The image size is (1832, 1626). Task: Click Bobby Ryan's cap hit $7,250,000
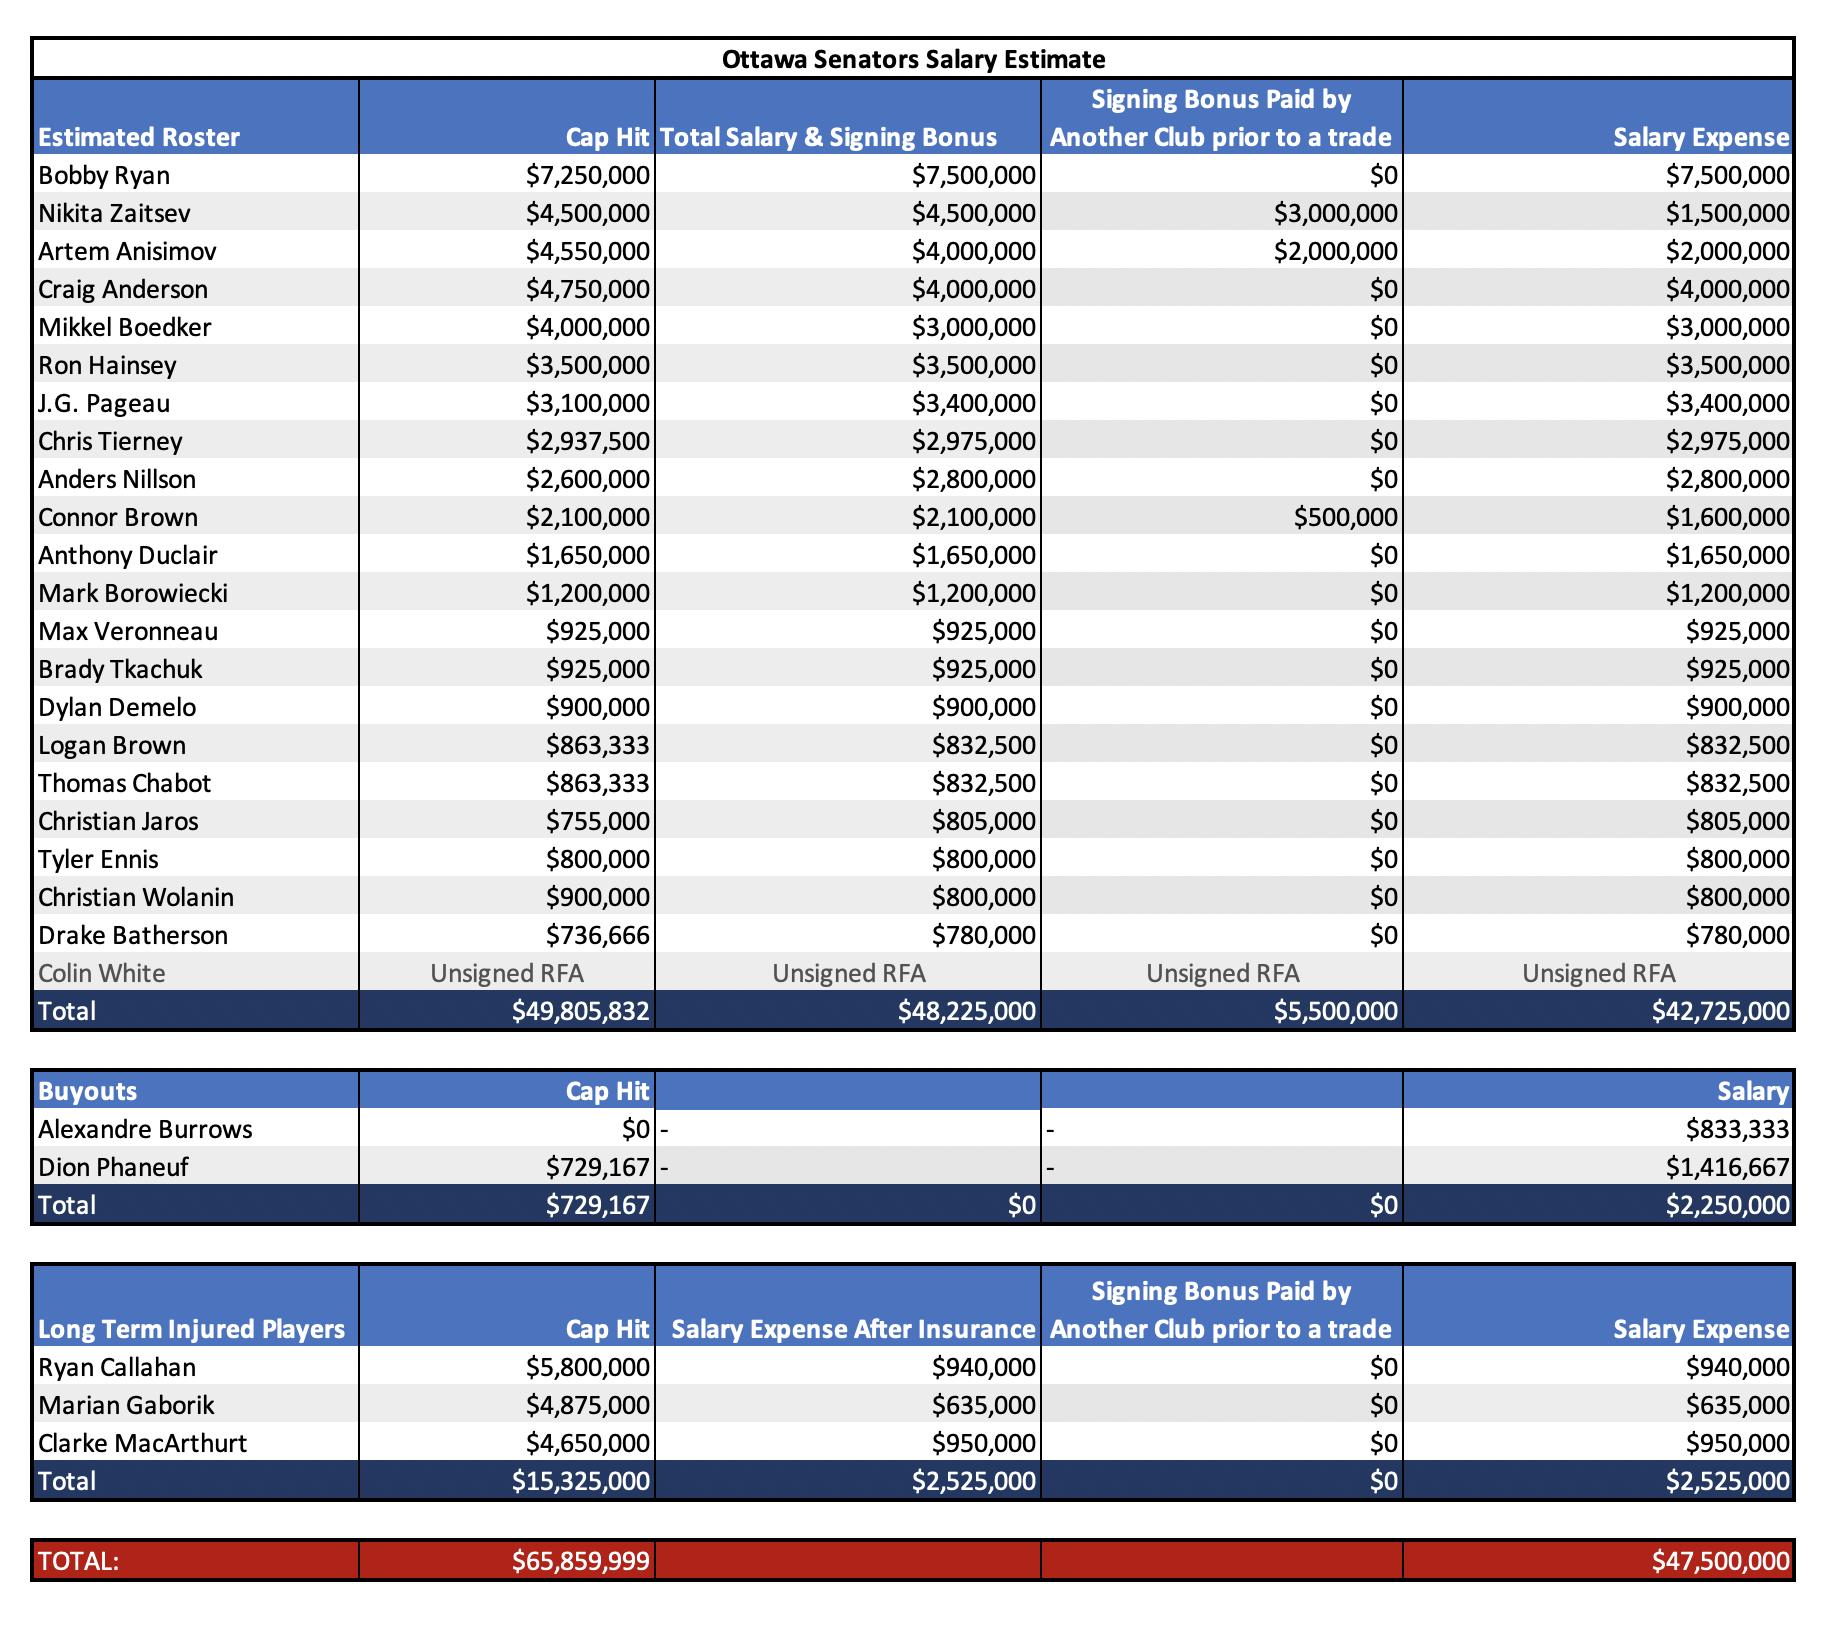click(x=507, y=175)
